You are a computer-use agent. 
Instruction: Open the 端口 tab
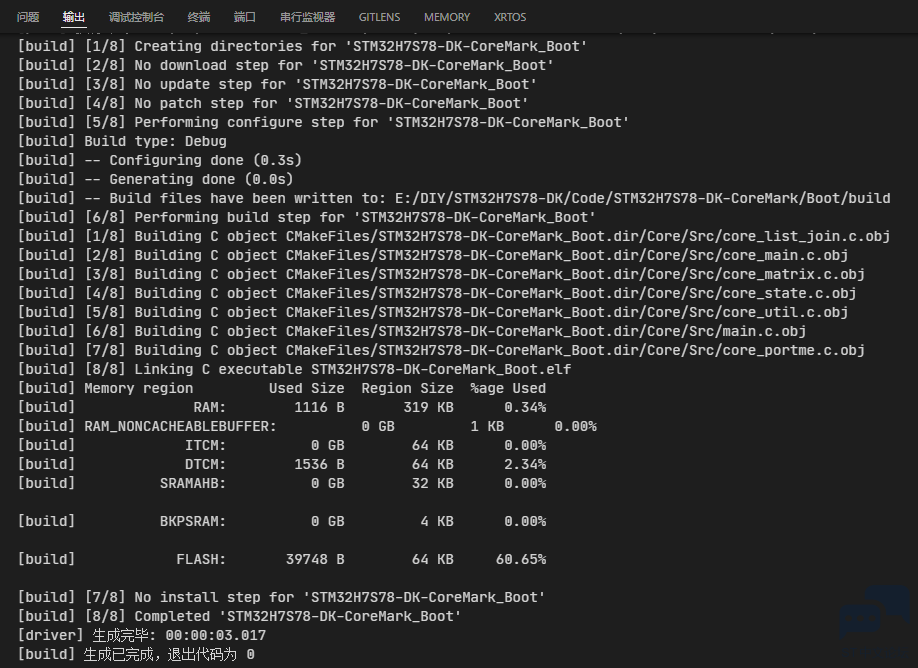coord(245,17)
